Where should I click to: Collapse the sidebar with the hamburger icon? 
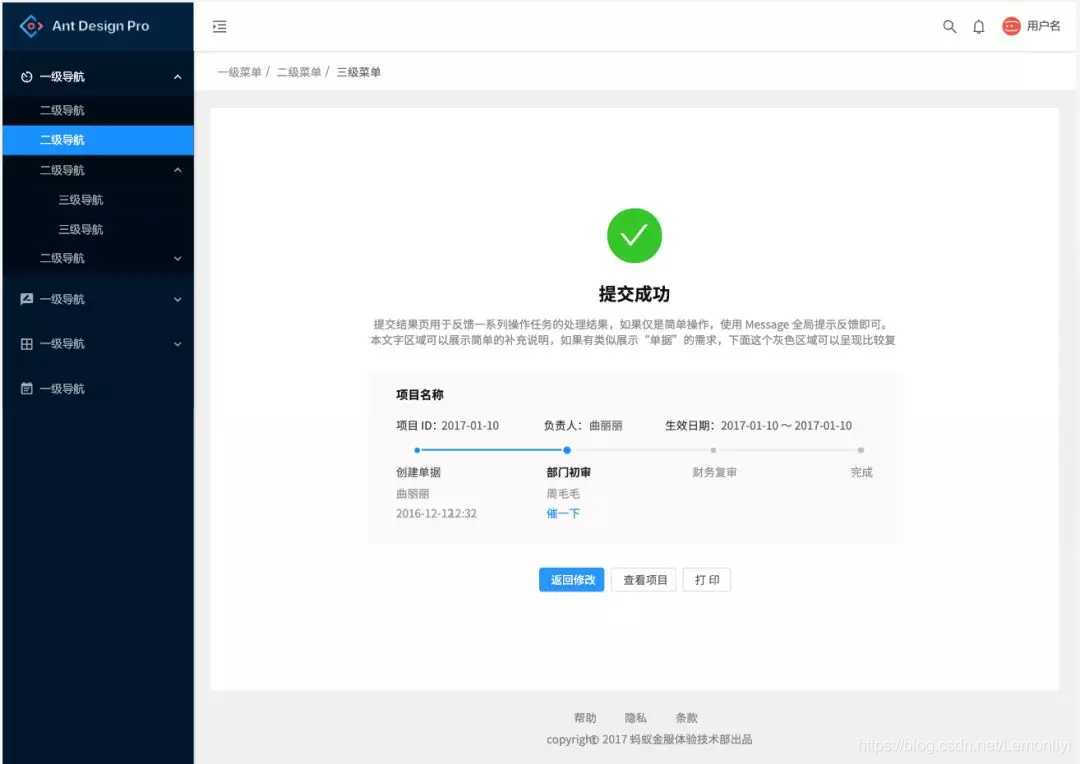point(220,26)
